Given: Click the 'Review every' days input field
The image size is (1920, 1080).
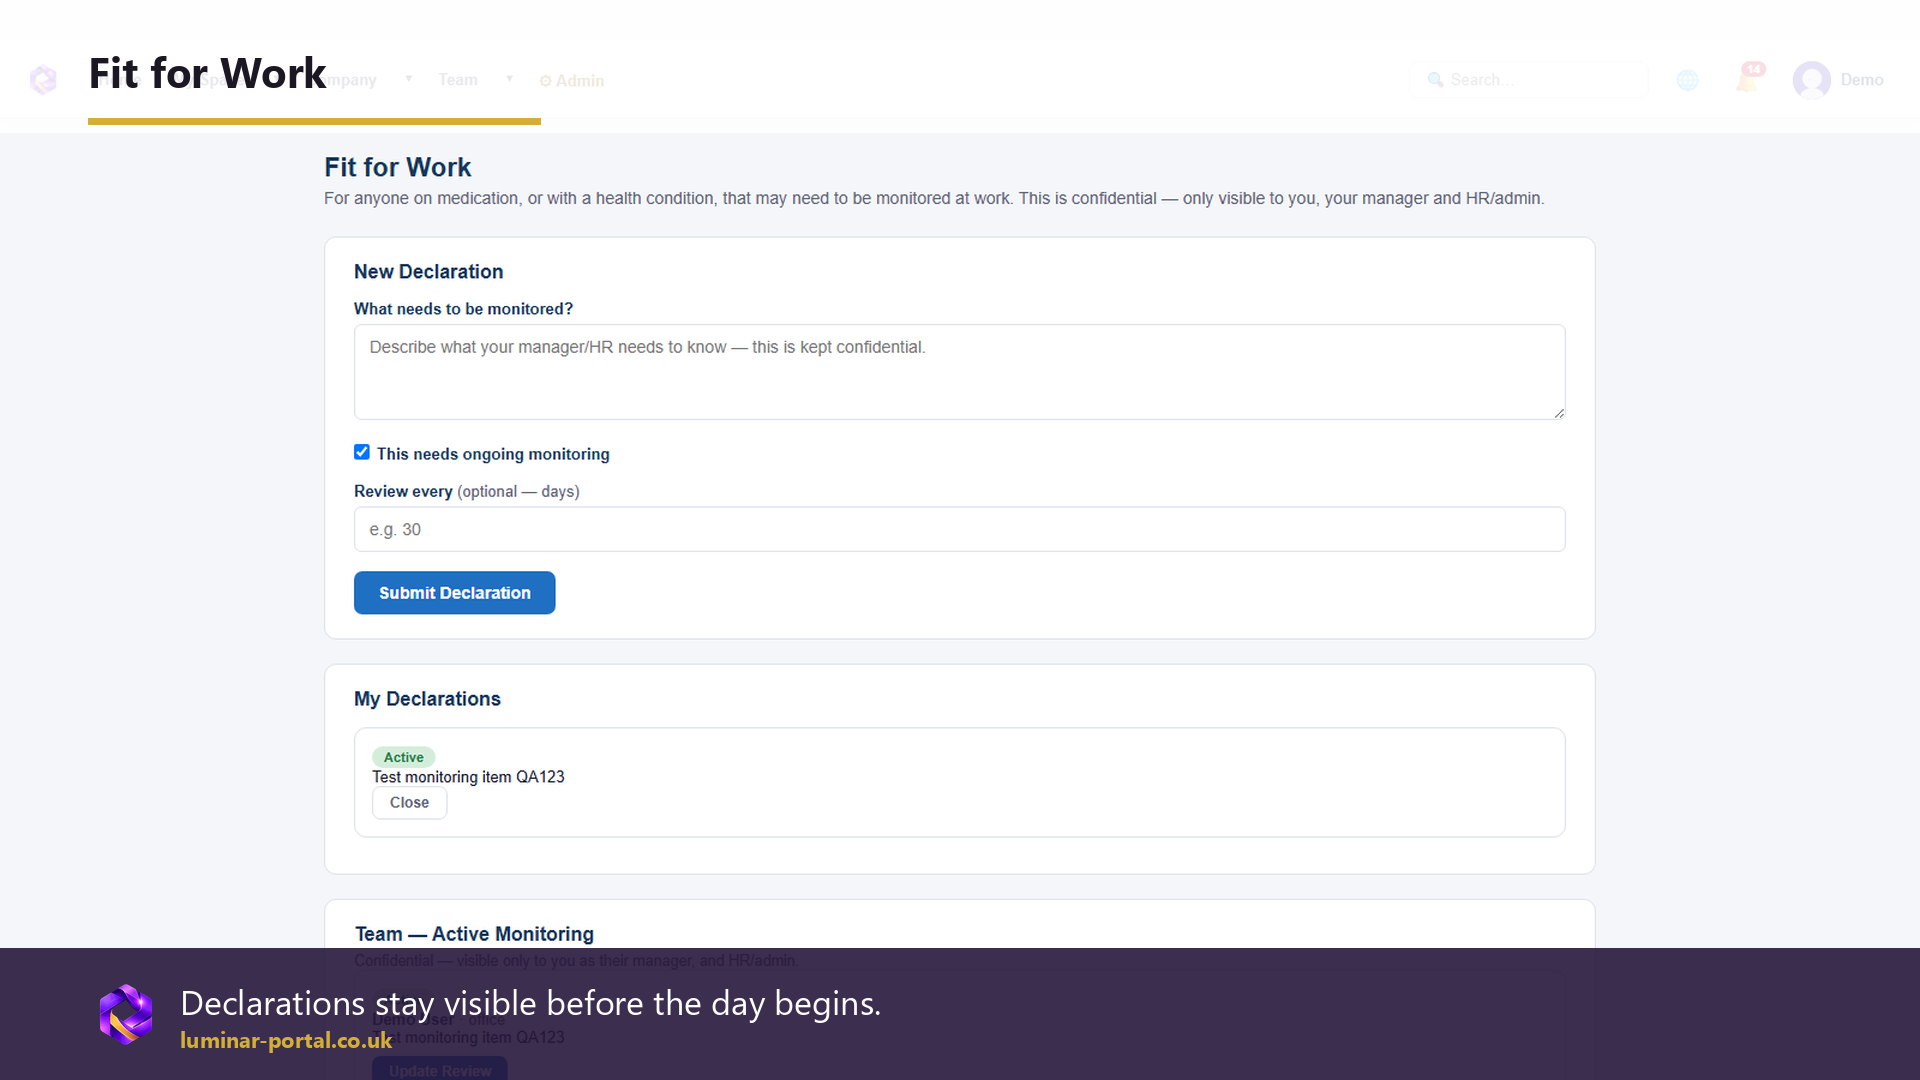Looking at the screenshot, I should 959,529.
